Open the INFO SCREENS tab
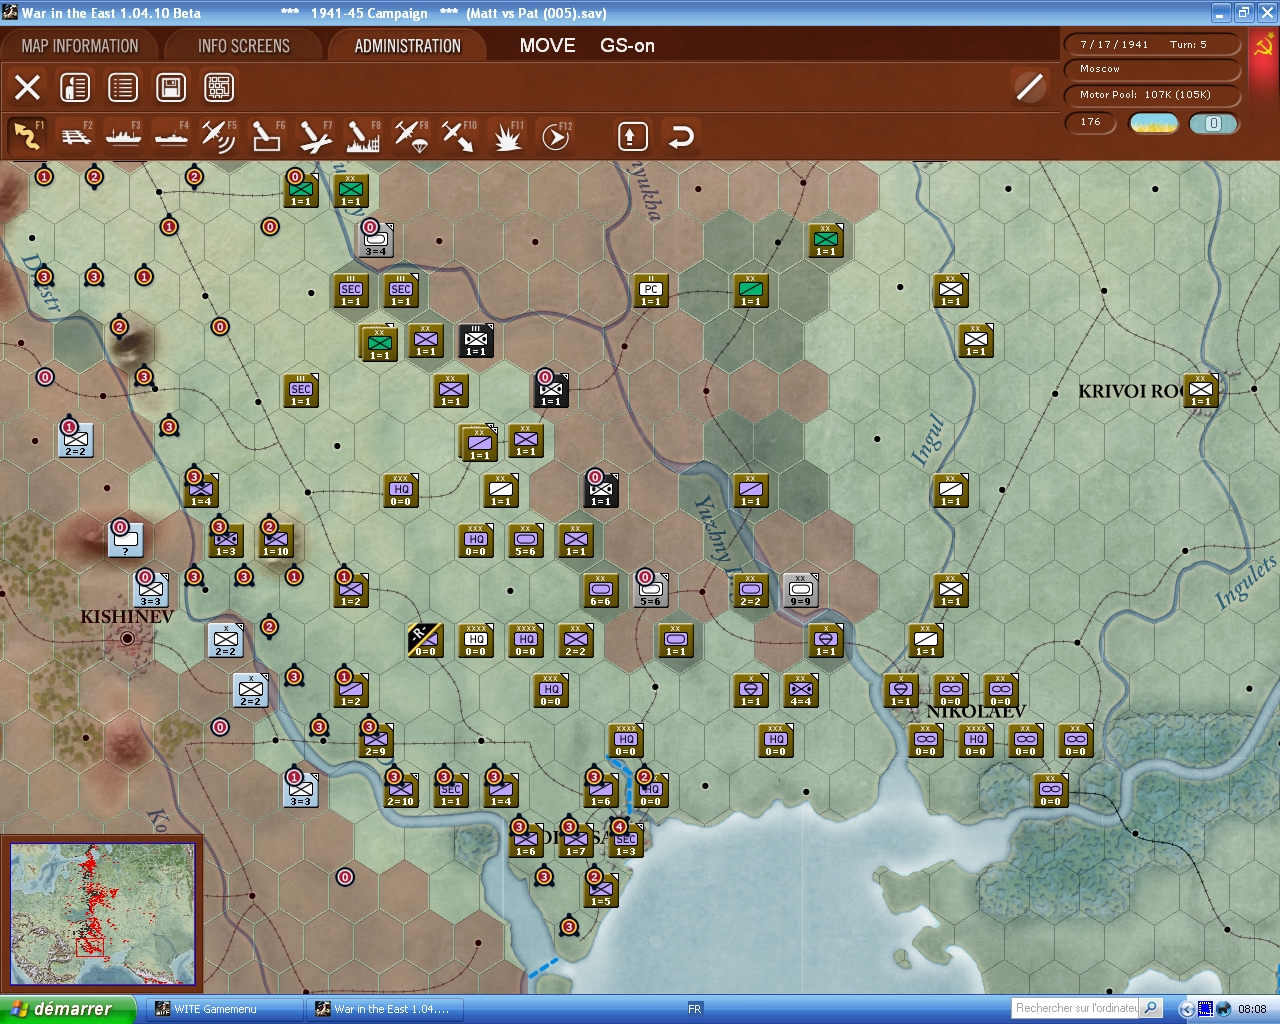The height and width of the screenshot is (1024, 1280). [244, 46]
